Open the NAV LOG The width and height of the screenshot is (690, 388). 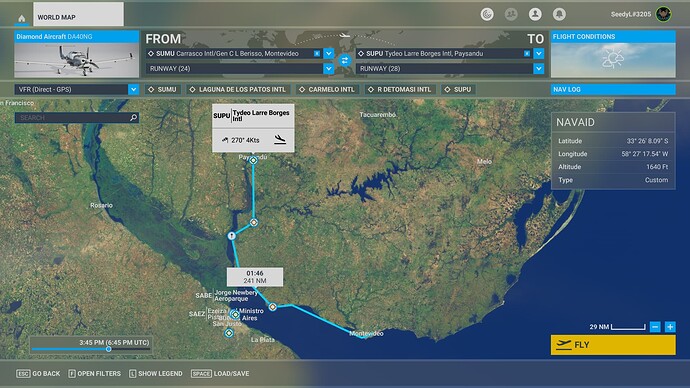point(613,89)
